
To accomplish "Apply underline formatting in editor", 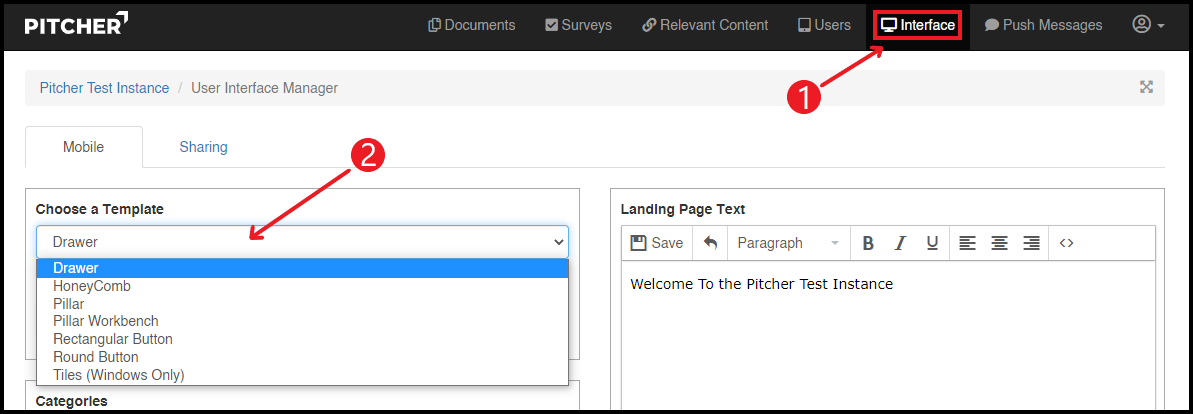I will pyautogui.click(x=932, y=243).
